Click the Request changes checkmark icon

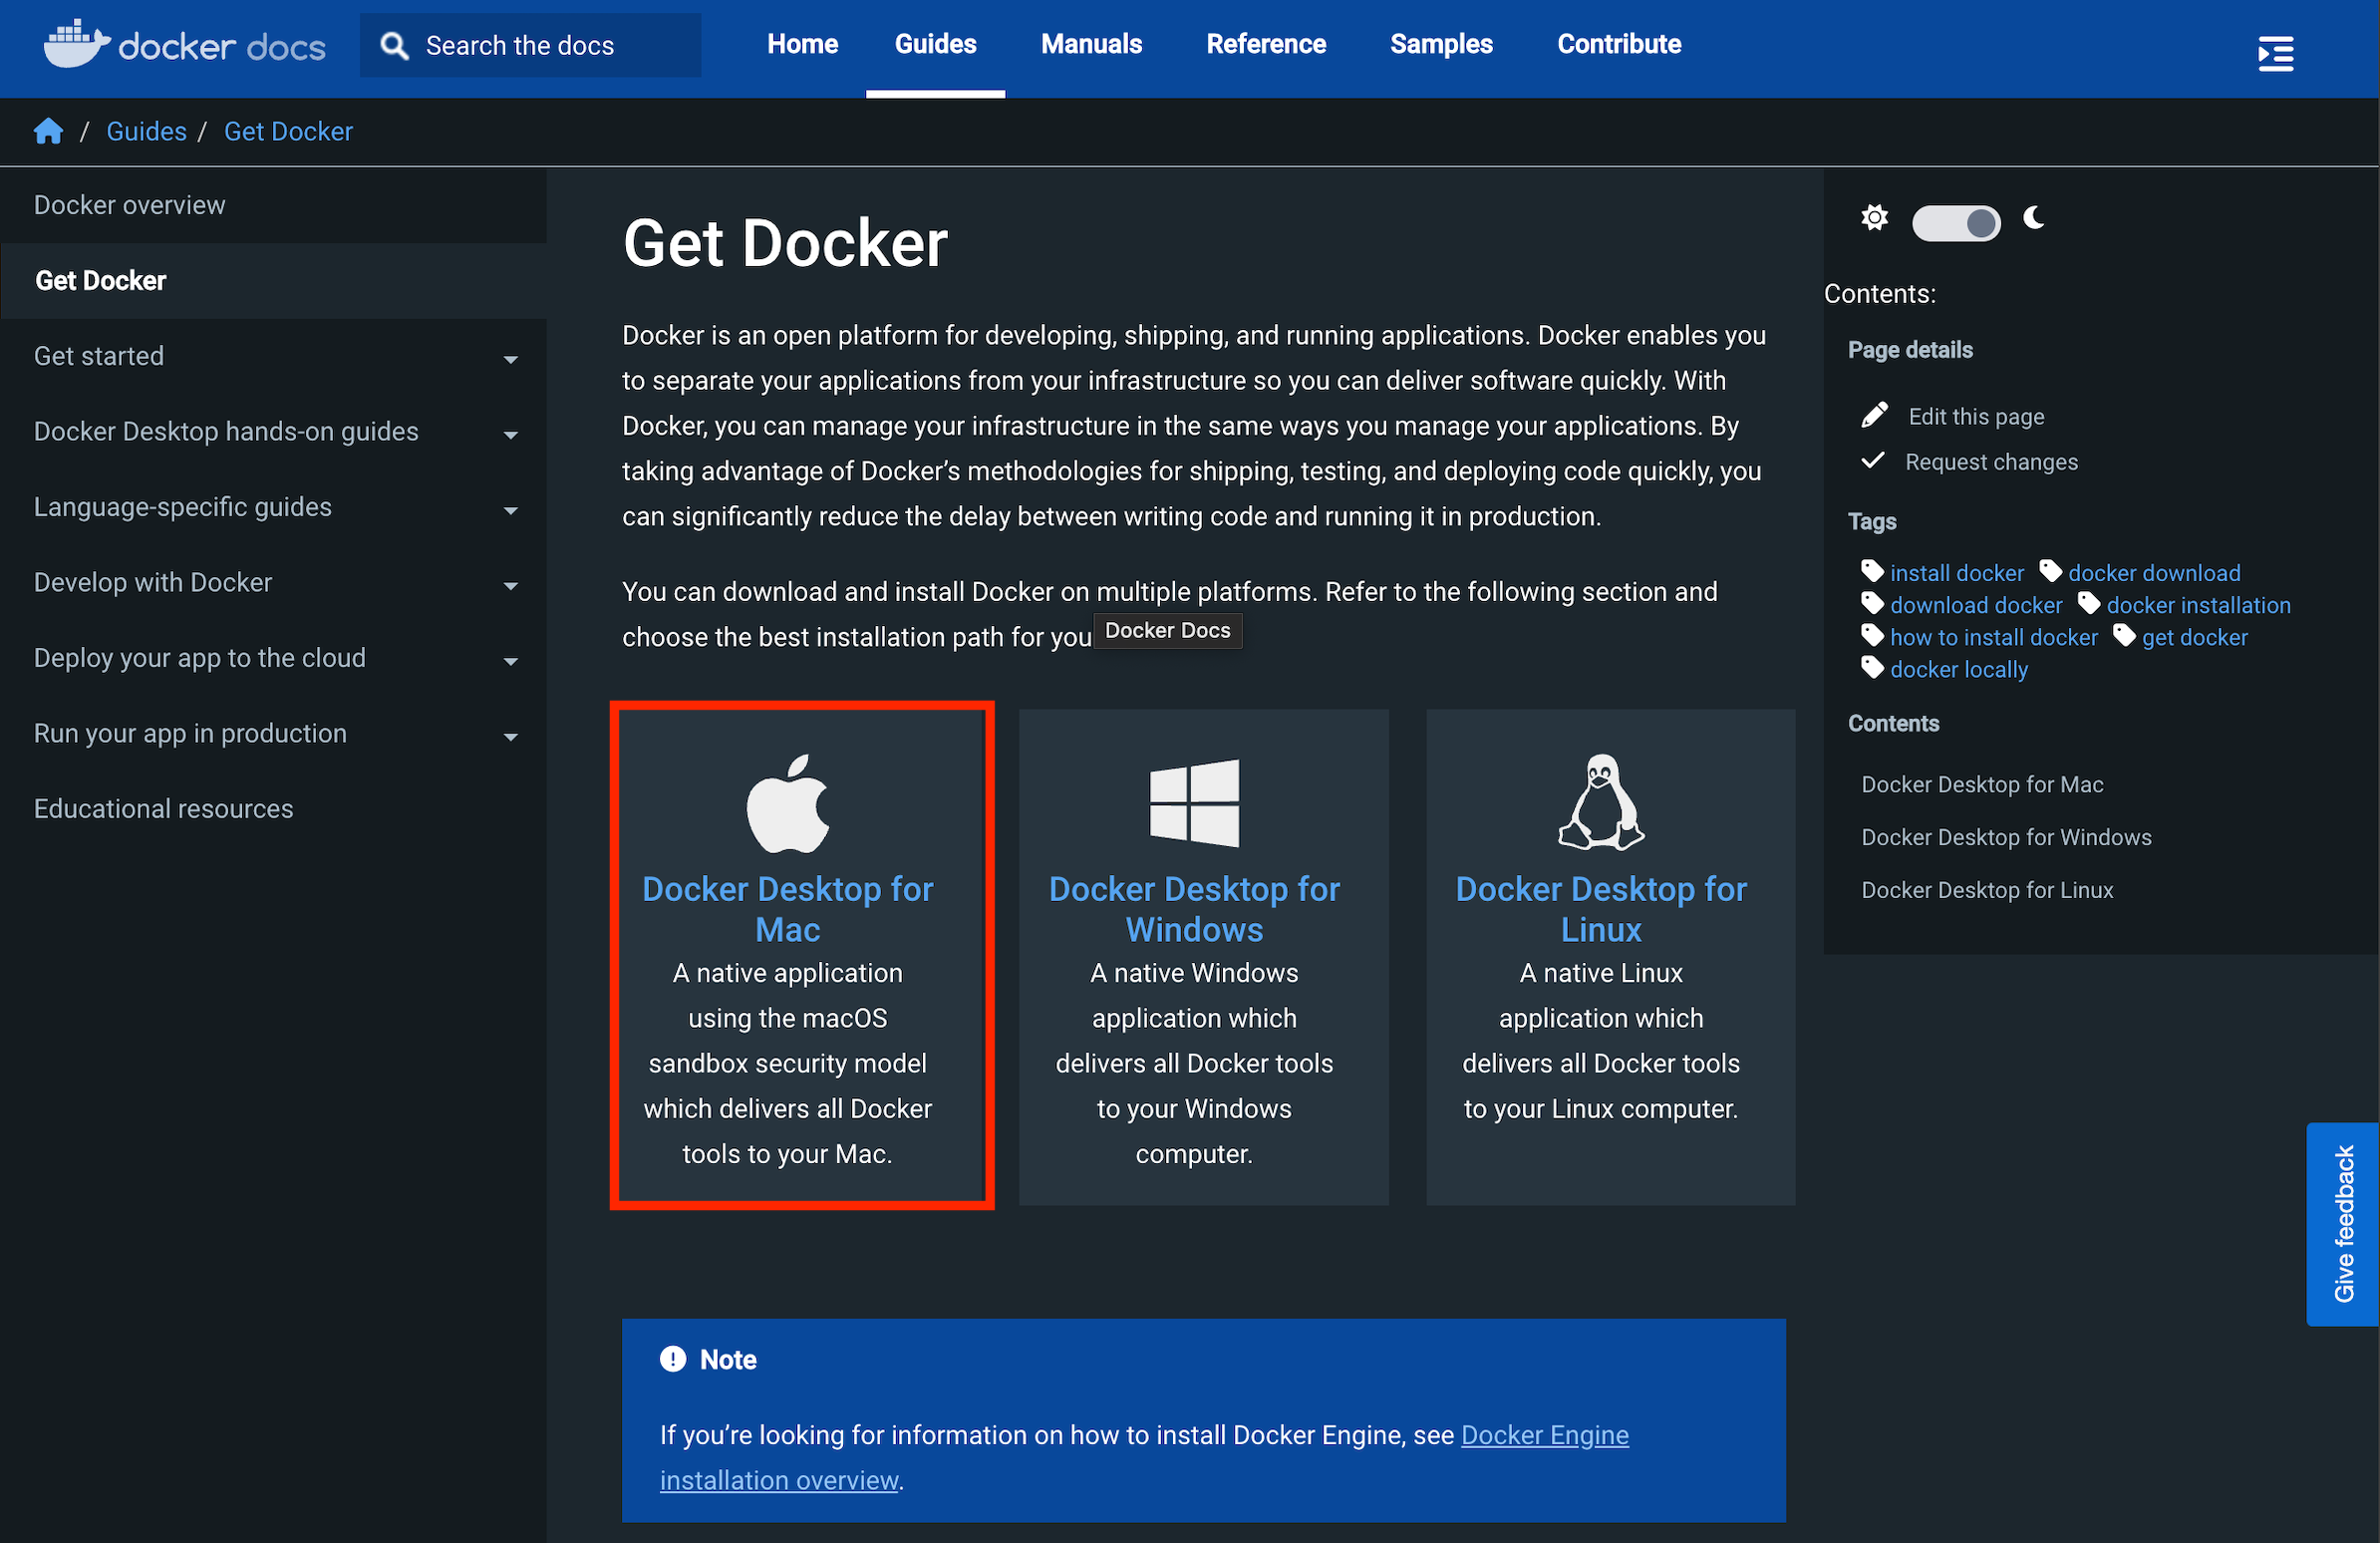1875,461
